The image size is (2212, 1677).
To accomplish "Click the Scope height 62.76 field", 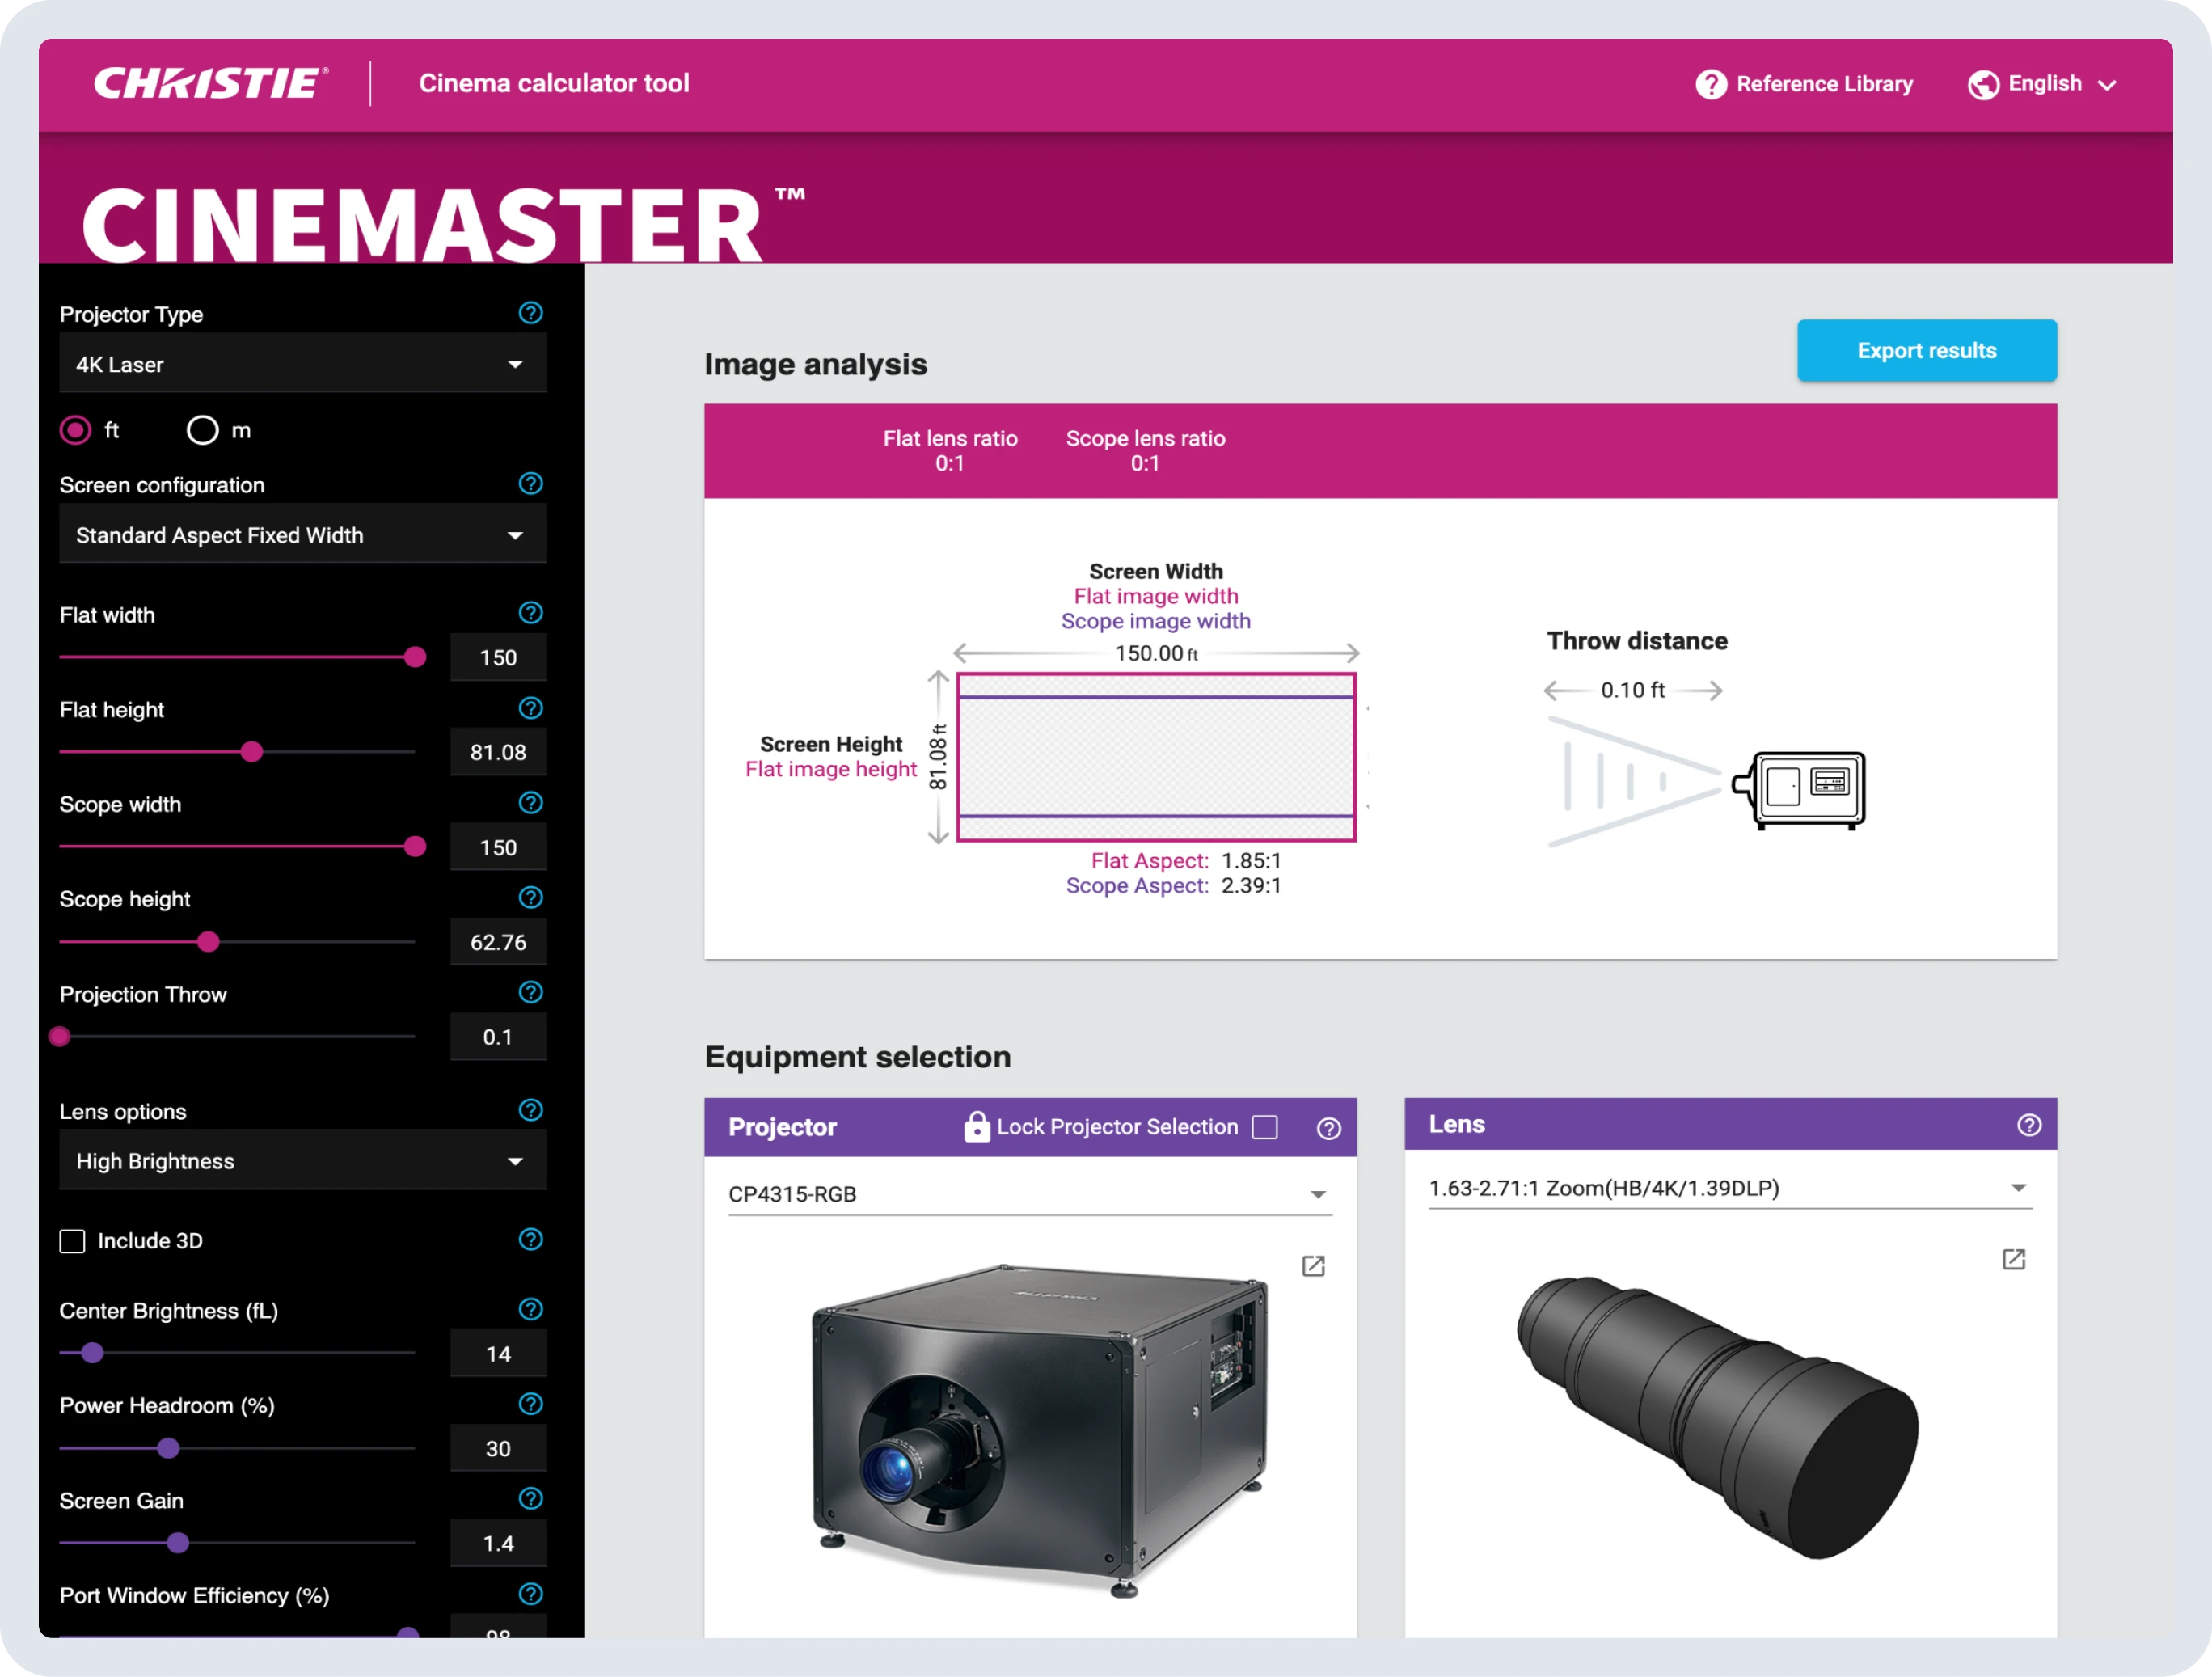I will tap(498, 942).
